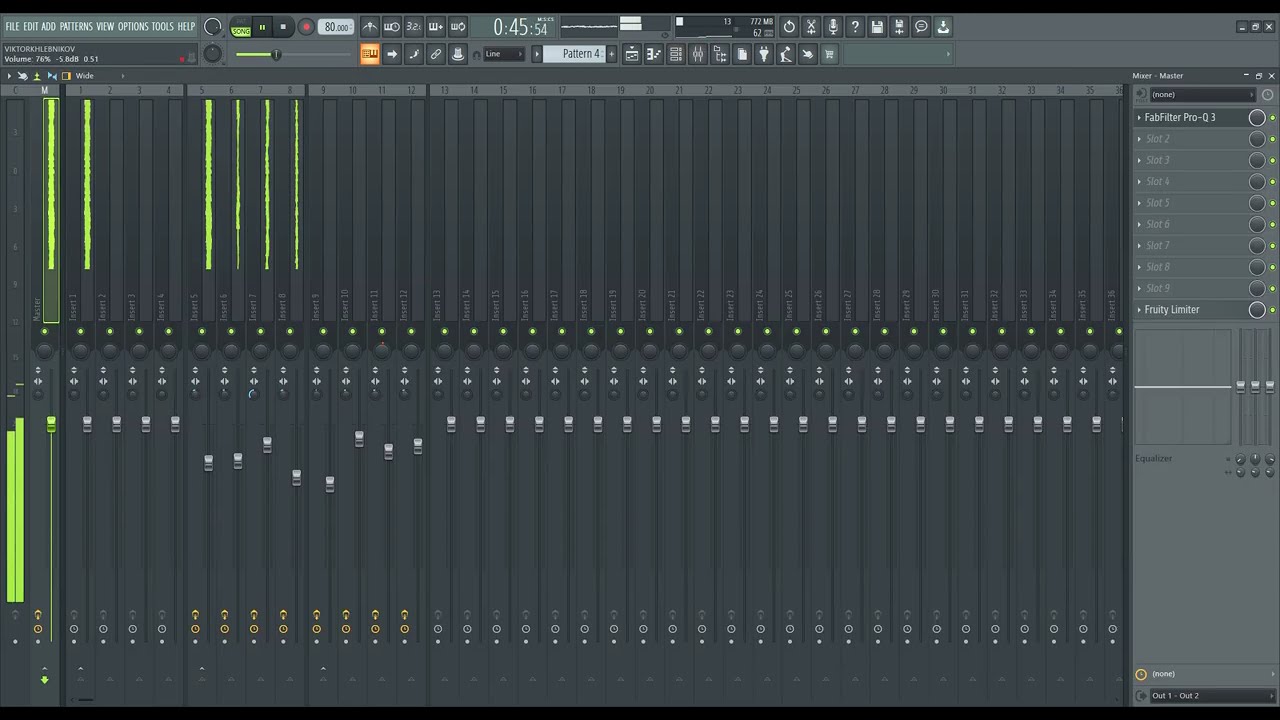Mute the Insert 1 track LED
This screenshot has width=1280, height=720.
(x=80, y=332)
